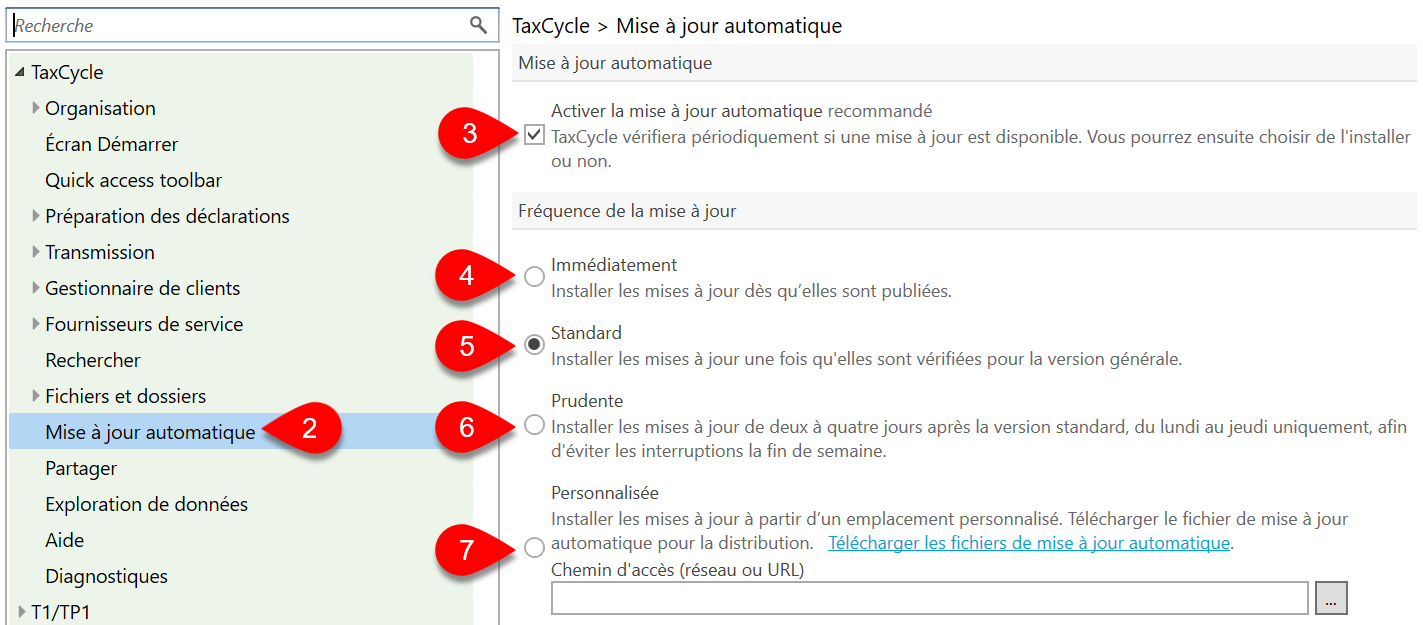Select the Standard update frequency

click(x=535, y=344)
